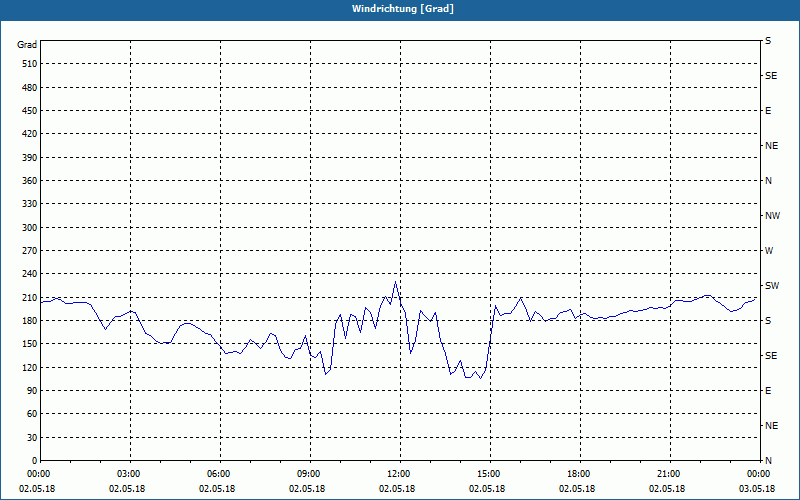Click the 300 degree axis value

(30, 227)
